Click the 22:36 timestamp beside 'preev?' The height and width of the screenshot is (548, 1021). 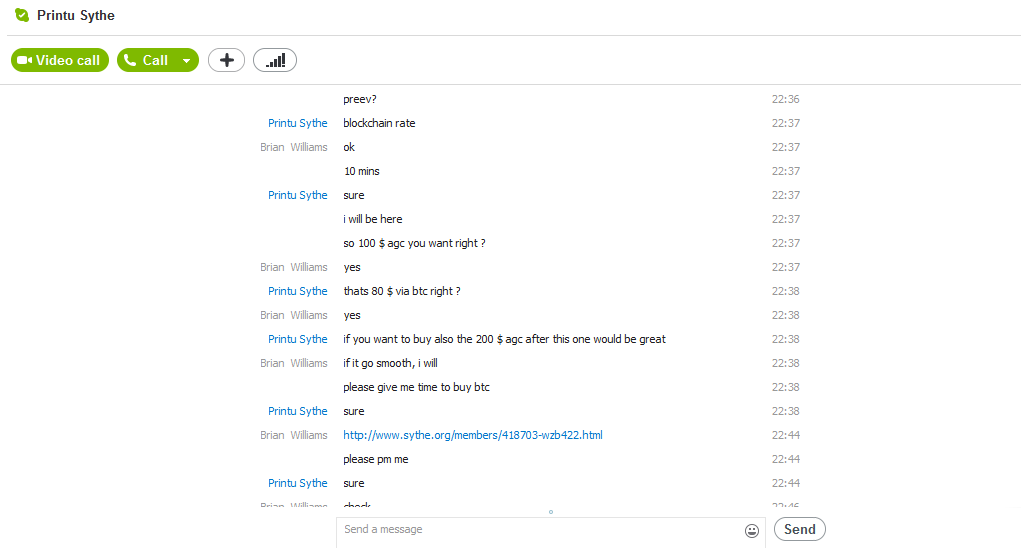tap(785, 99)
